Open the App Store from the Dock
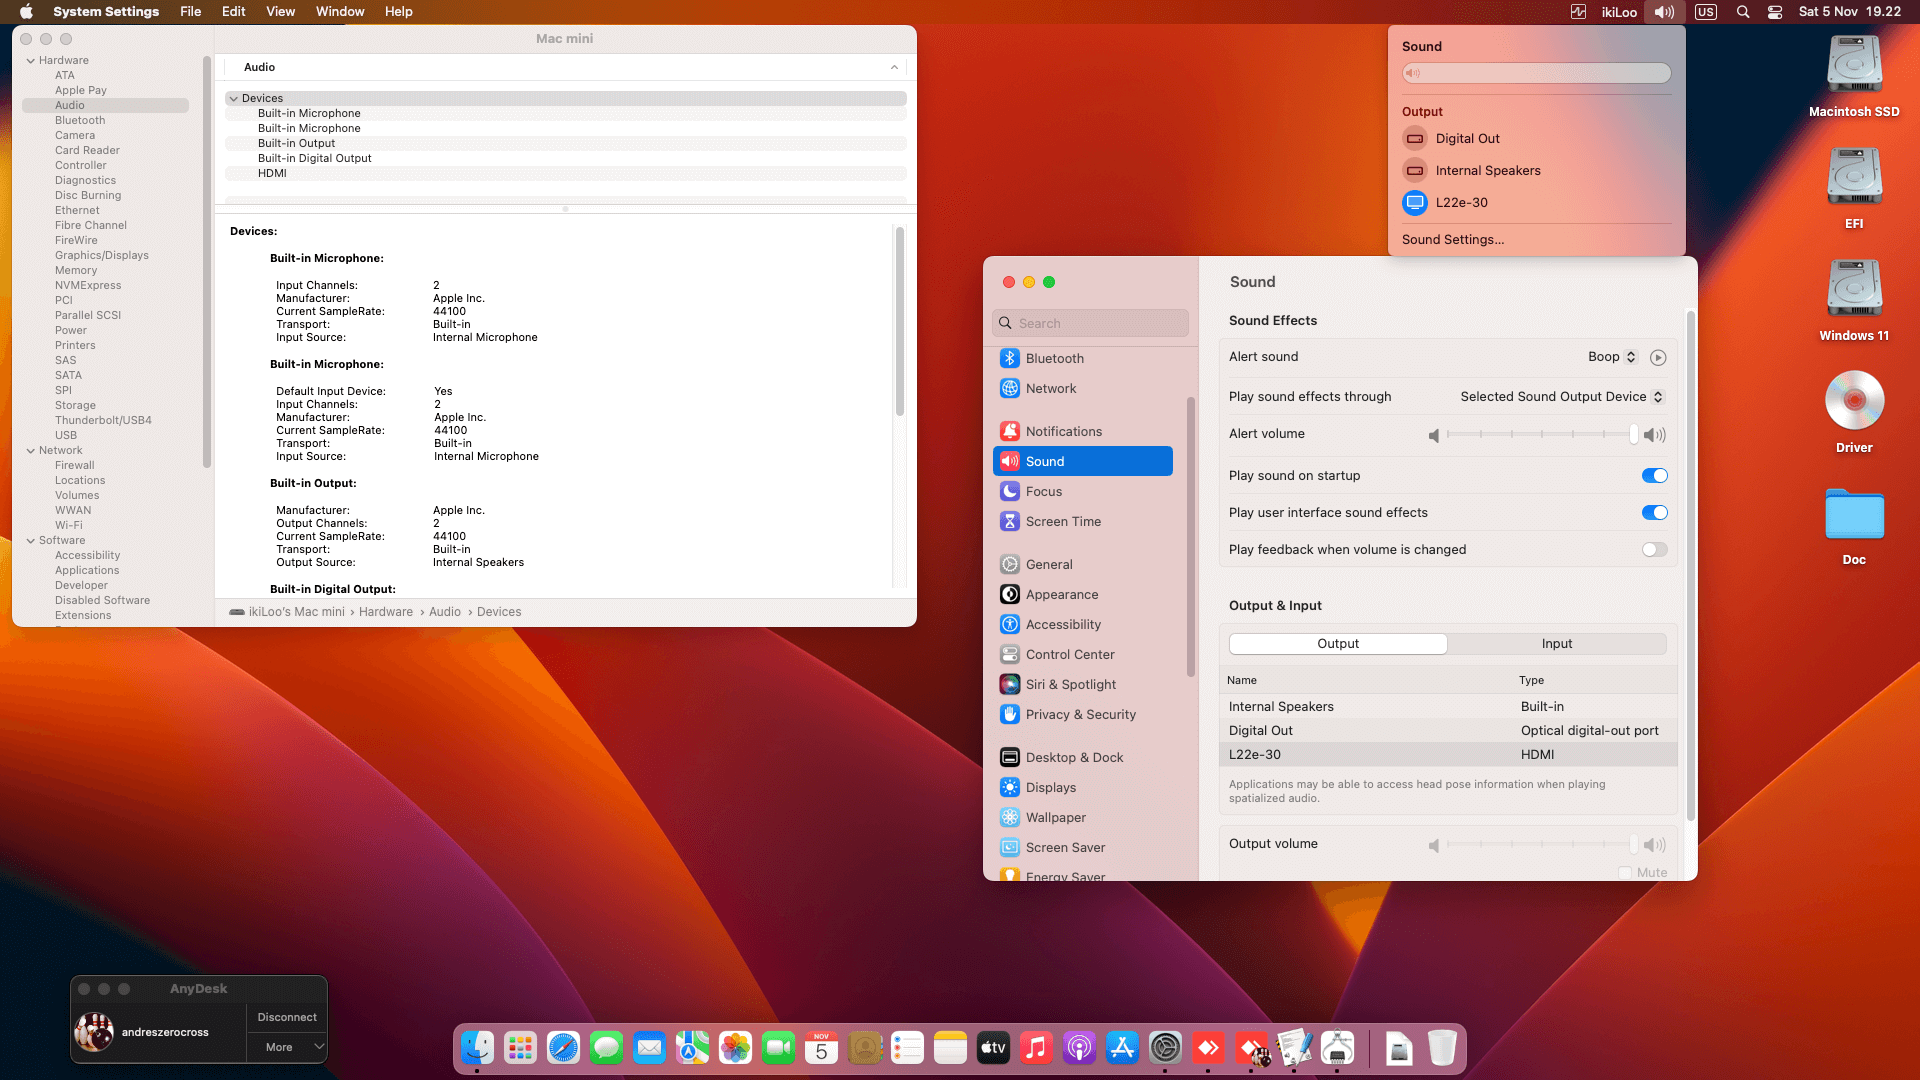Image resolution: width=1920 pixels, height=1080 pixels. (1122, 1047)
